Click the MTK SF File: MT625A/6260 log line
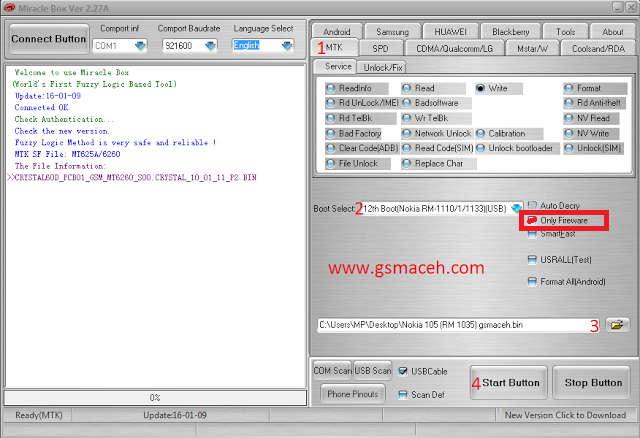The height and width of the screenshot is (438, 640). [67, 154]
